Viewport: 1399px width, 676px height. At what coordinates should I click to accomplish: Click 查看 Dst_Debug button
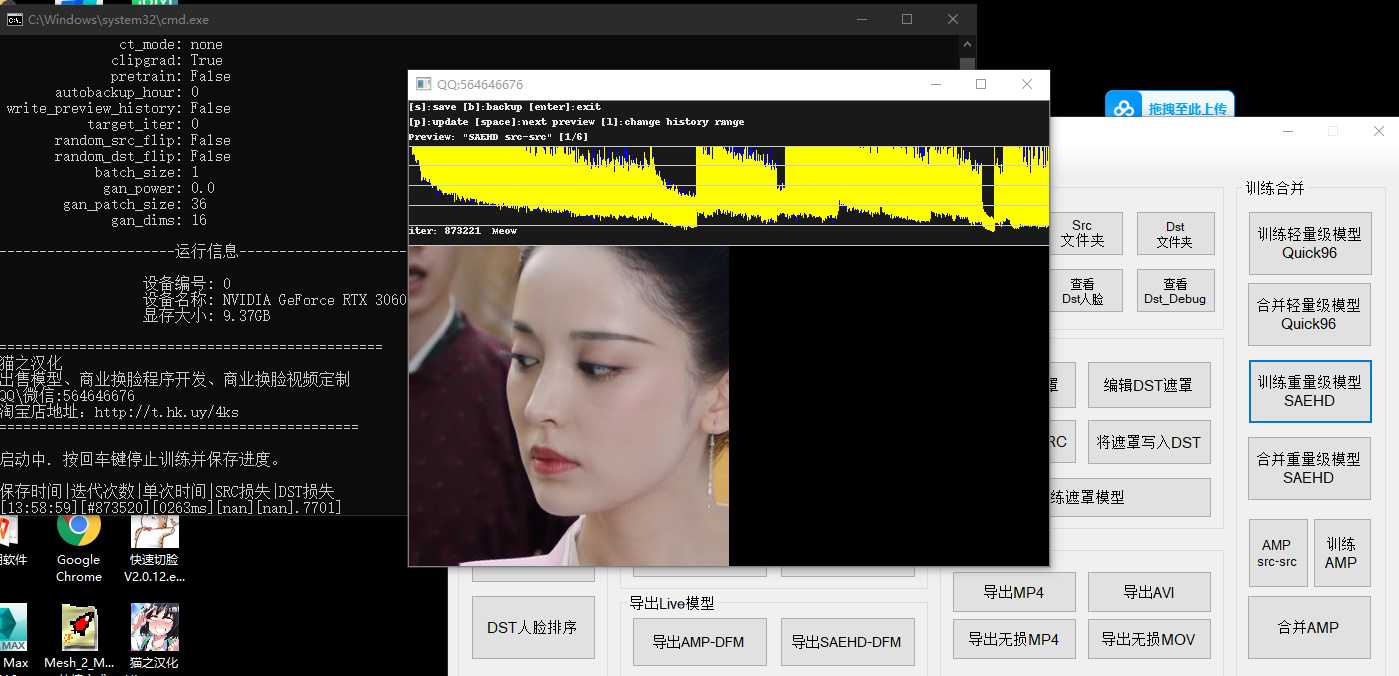(x=1175, y=291)
